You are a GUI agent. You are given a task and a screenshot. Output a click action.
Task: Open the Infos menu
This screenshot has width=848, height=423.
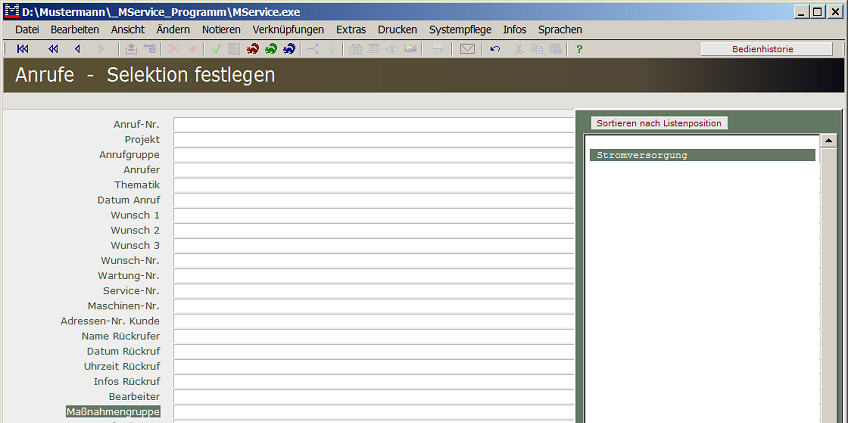pyautogui.click(x=514, y=30)
